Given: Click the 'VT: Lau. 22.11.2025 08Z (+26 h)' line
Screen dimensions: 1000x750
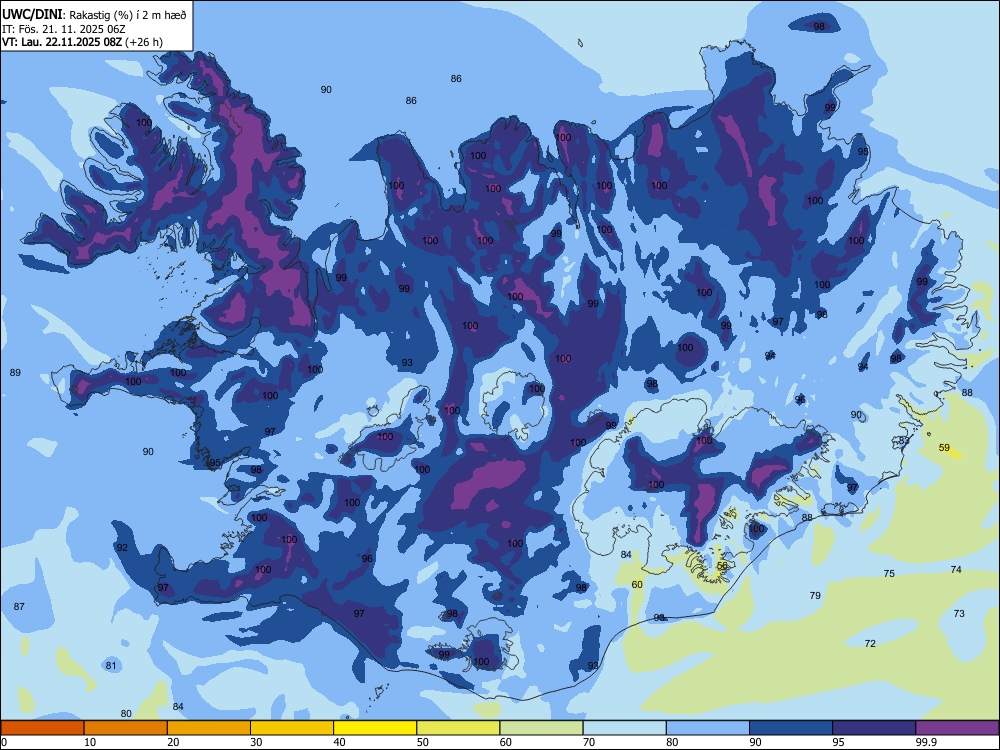Looking at the screenshot, I should pos(82,42).
